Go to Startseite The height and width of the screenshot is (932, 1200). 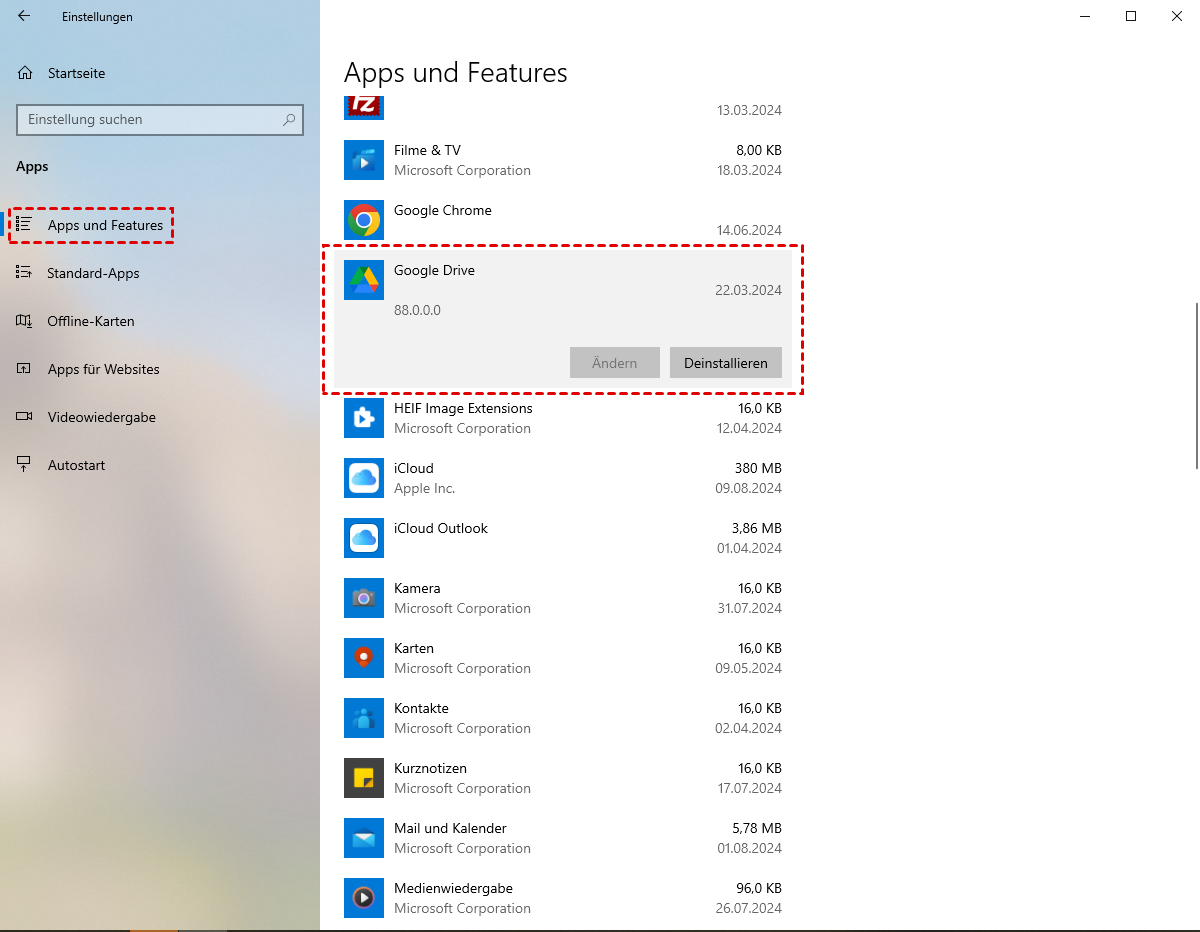point(76,73)
